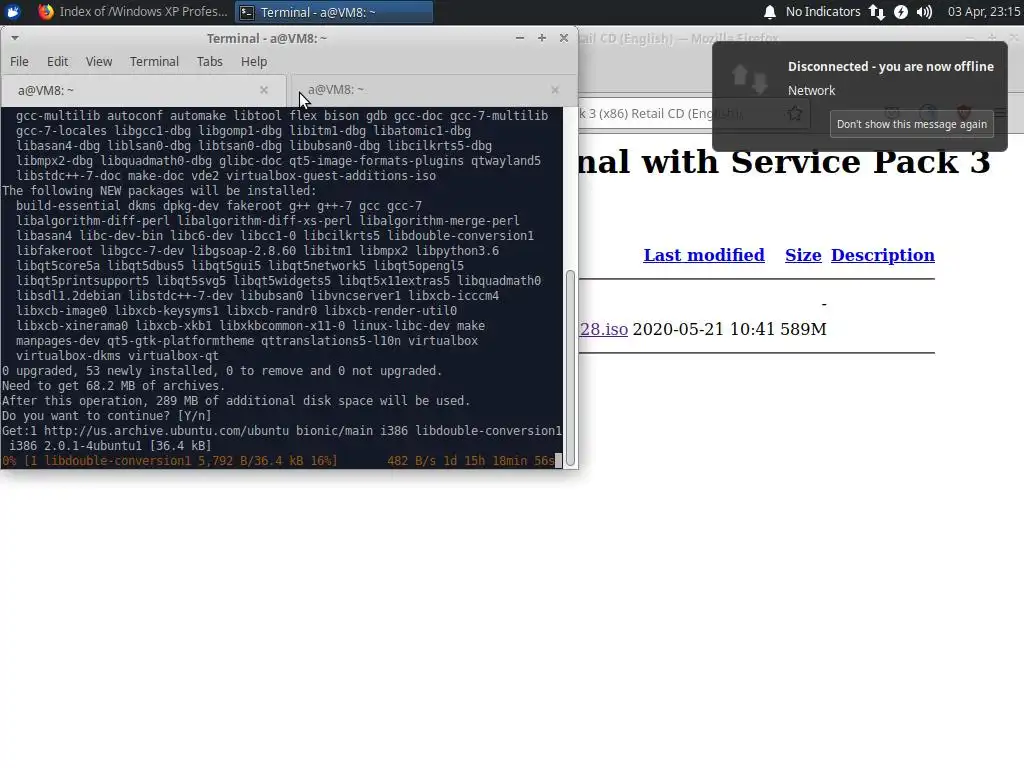Click the '0 upgraded, 53 newly installed' line
1024x768 pixels.
[222, 371]
